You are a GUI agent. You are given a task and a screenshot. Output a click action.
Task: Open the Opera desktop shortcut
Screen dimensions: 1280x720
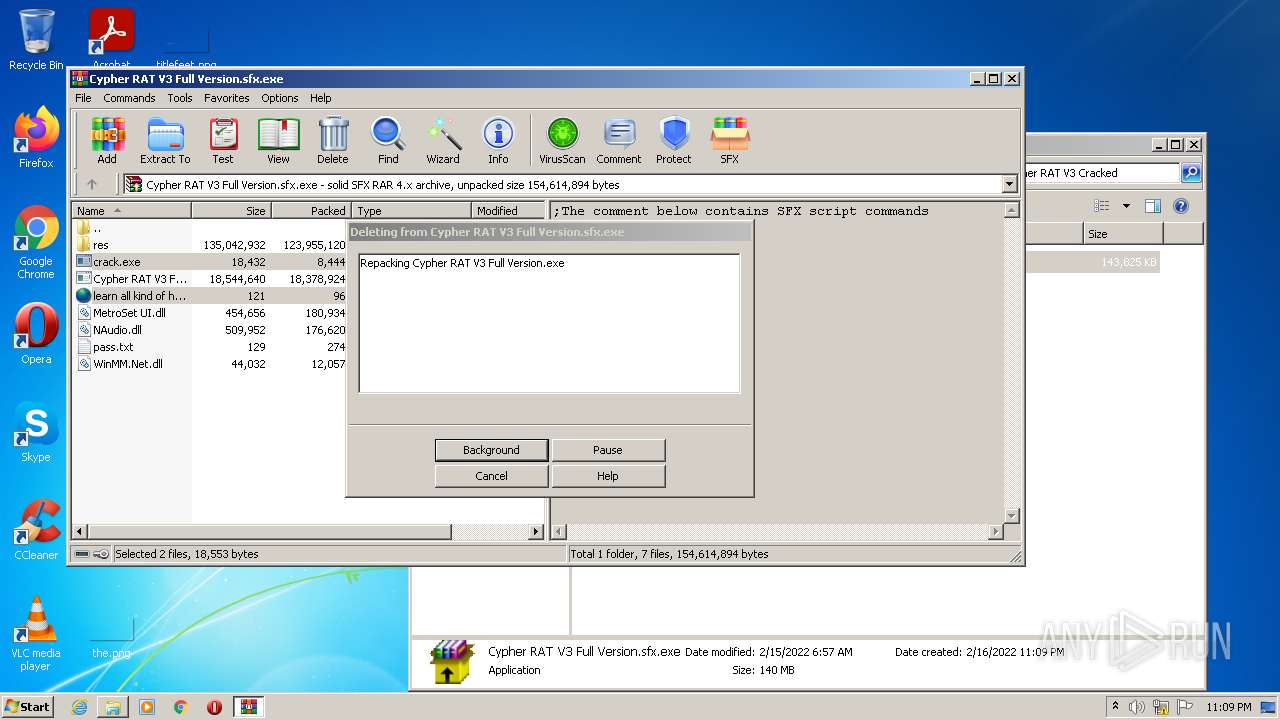[x=36, y=334]
